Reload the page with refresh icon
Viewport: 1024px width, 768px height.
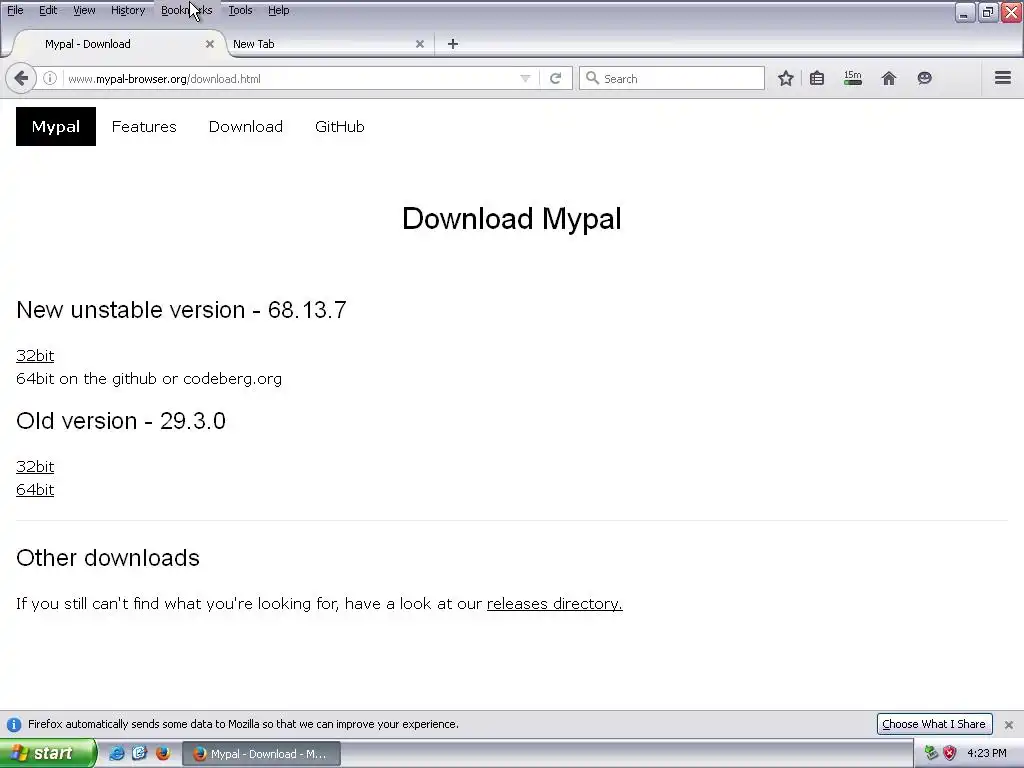pos(556,78)
